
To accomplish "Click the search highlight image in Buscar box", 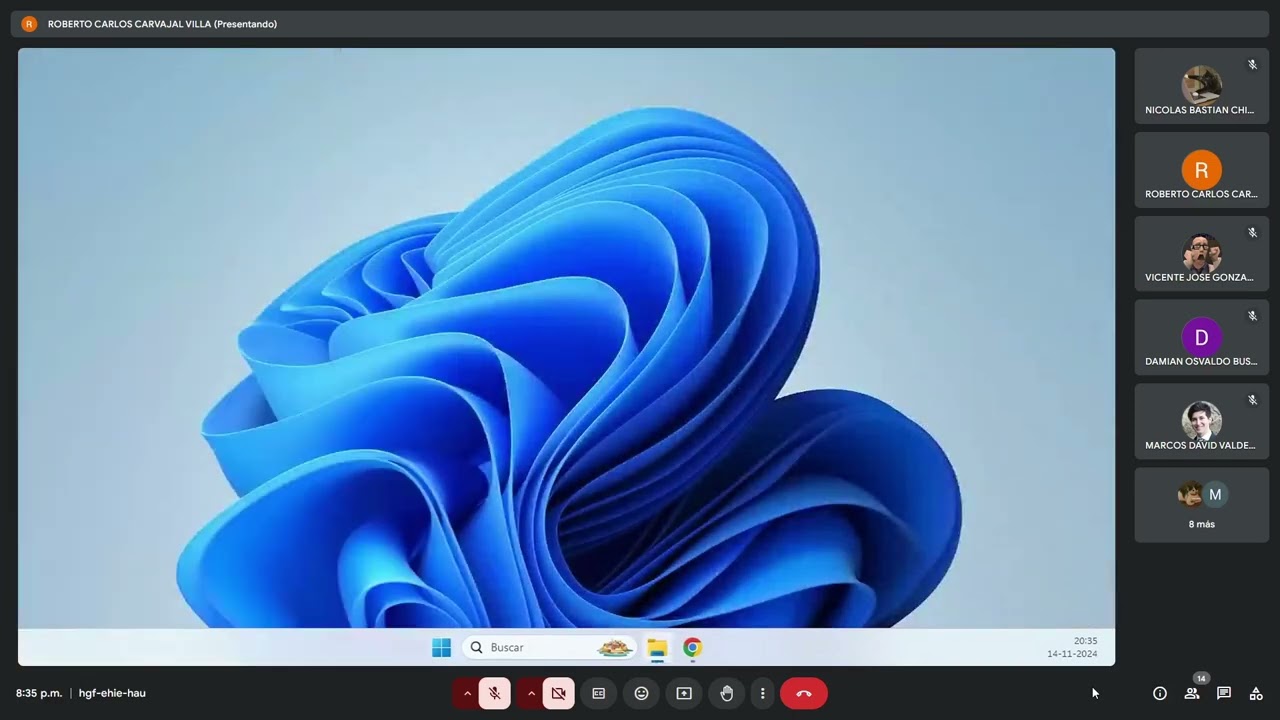I will click(x=614, y=648).
